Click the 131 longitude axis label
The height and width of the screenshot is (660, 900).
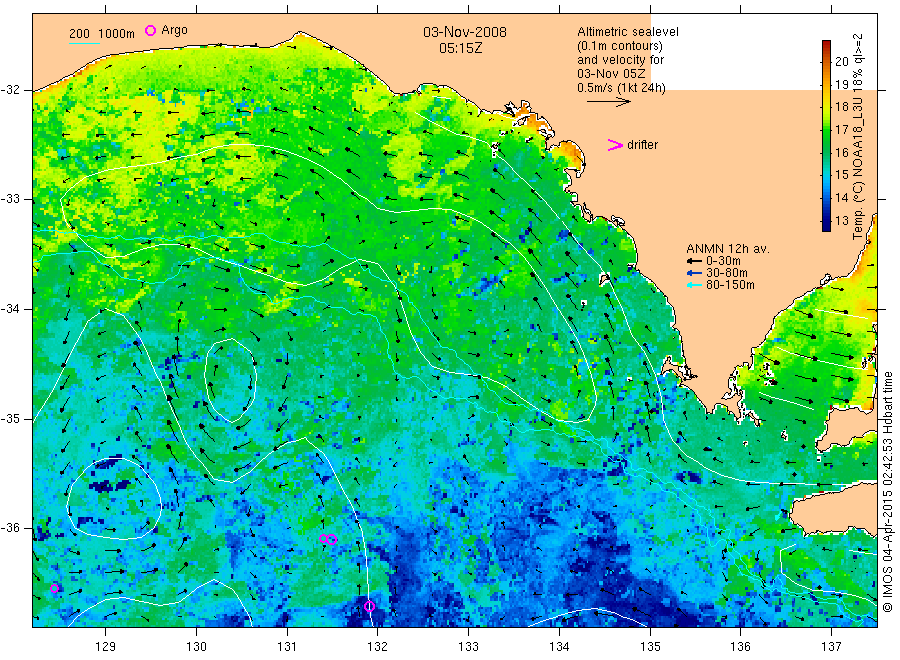(287, 647)
